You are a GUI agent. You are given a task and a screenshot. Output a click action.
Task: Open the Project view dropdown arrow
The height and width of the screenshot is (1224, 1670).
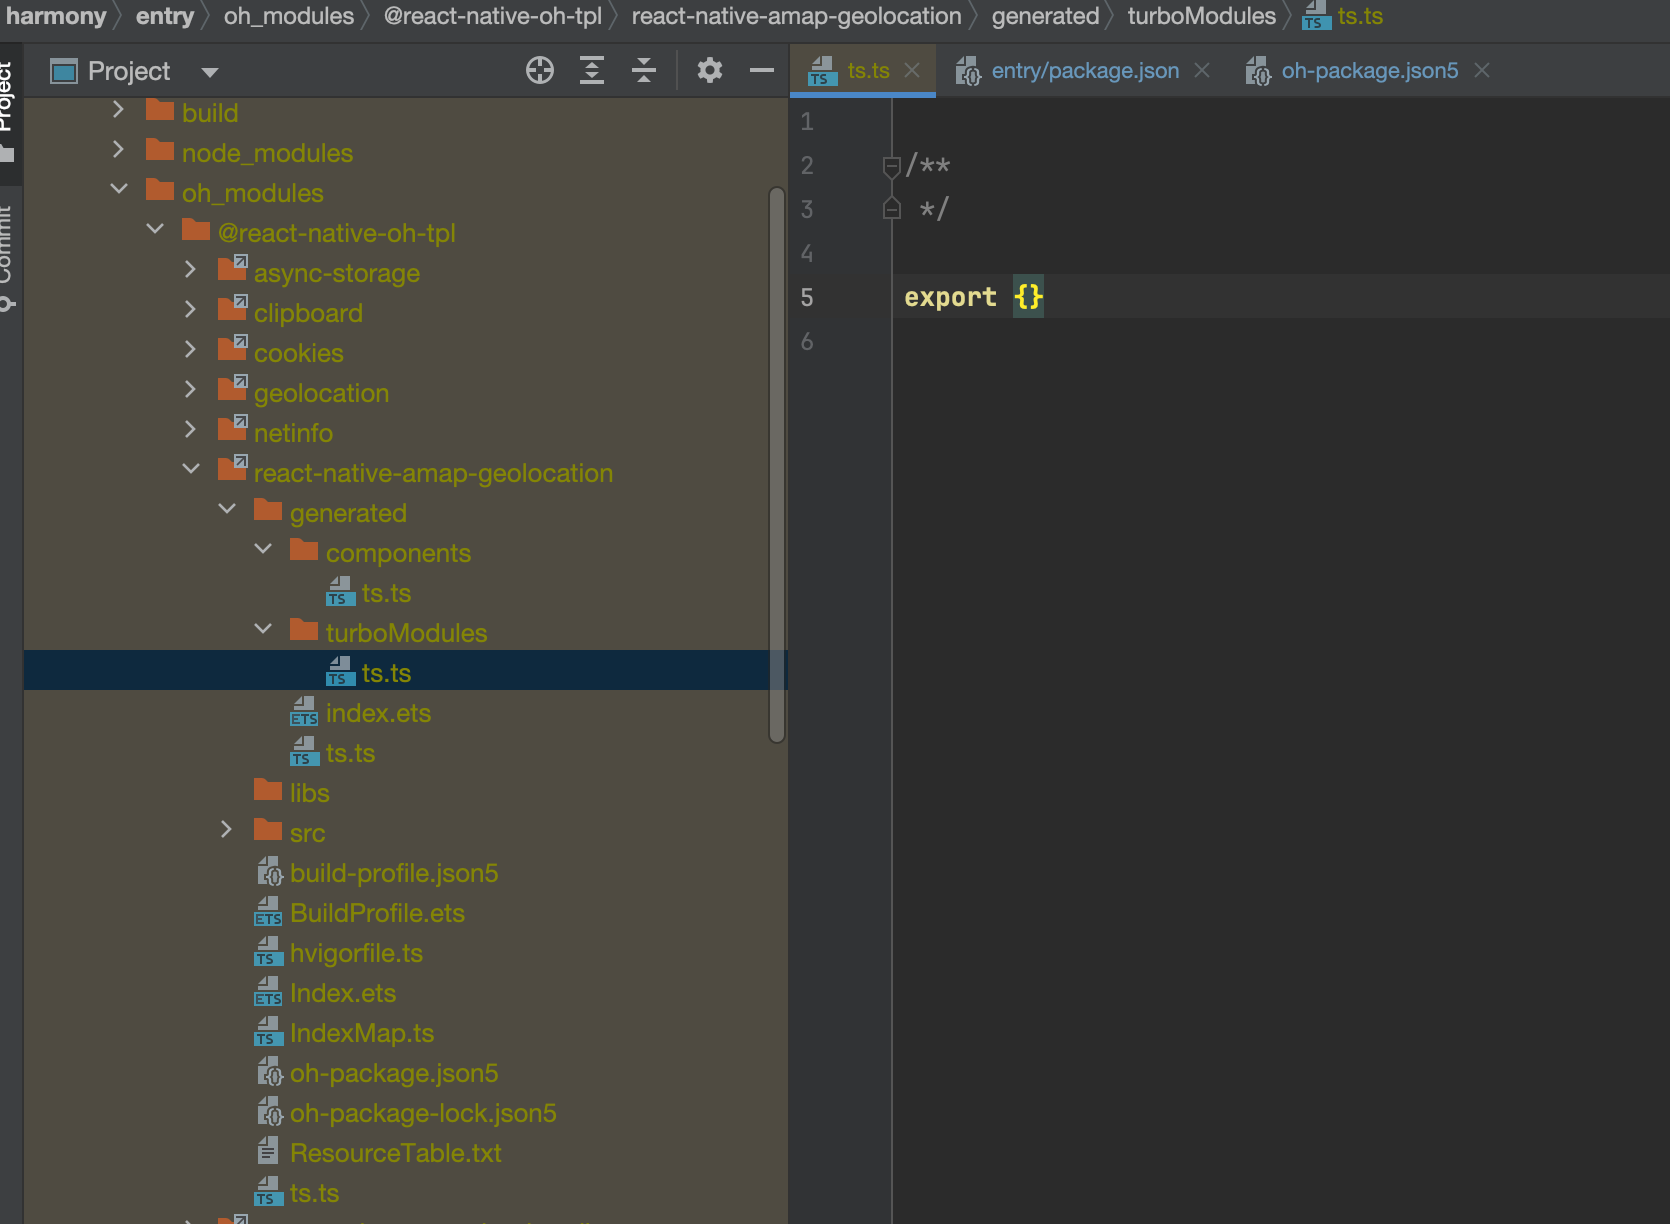pos(210,72)
